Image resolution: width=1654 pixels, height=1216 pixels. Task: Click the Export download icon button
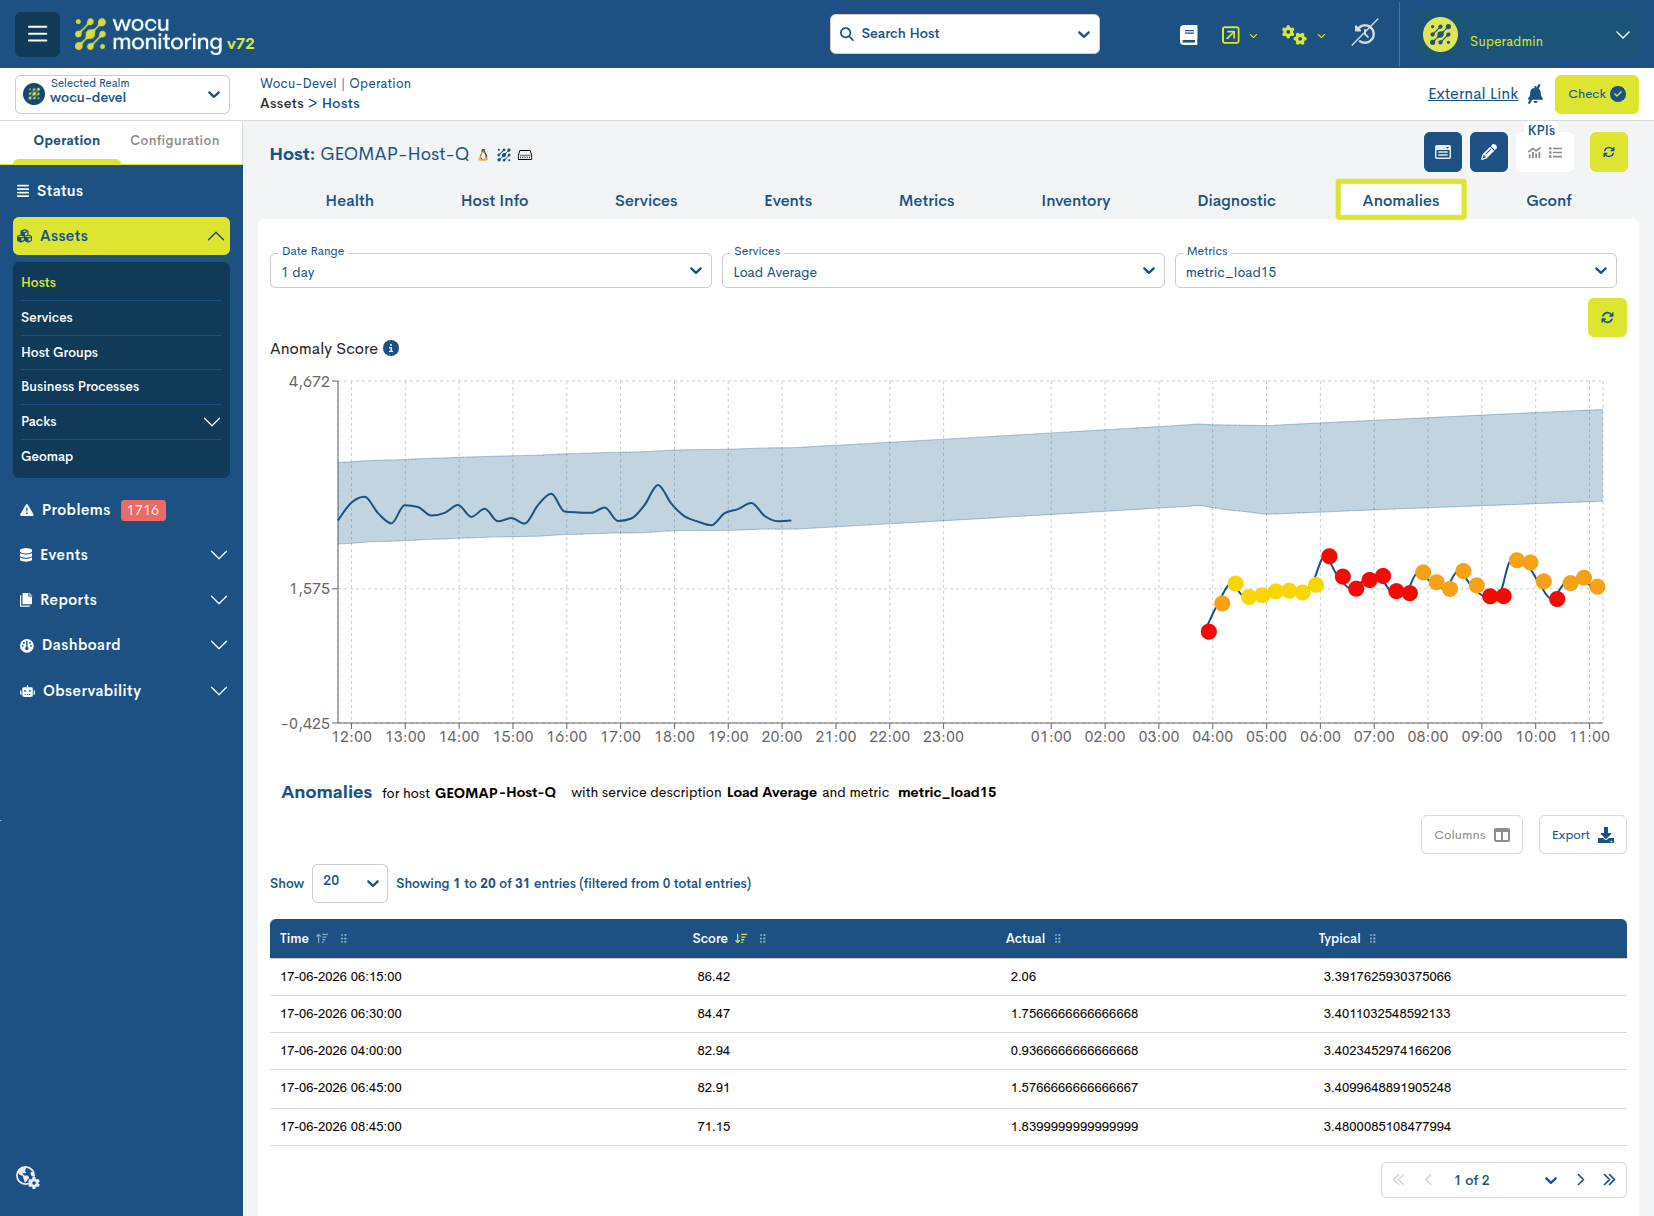coord(1582,835)
